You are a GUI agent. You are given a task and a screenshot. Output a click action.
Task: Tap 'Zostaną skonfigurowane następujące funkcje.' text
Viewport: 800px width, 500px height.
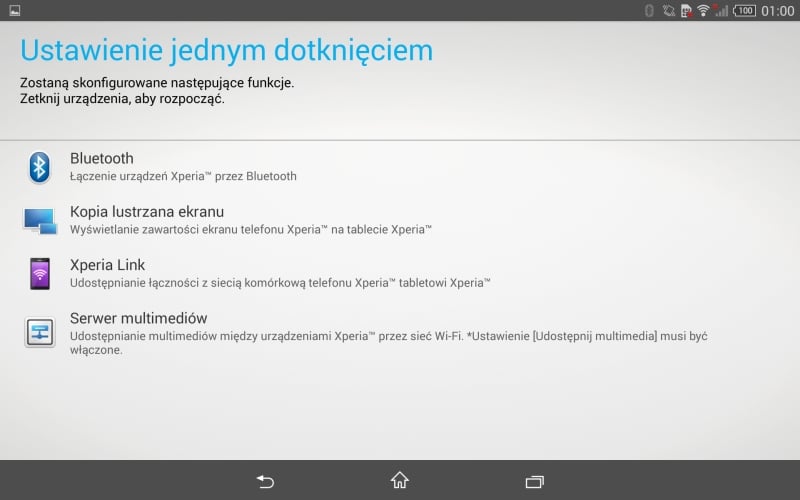tap(157, 82)
